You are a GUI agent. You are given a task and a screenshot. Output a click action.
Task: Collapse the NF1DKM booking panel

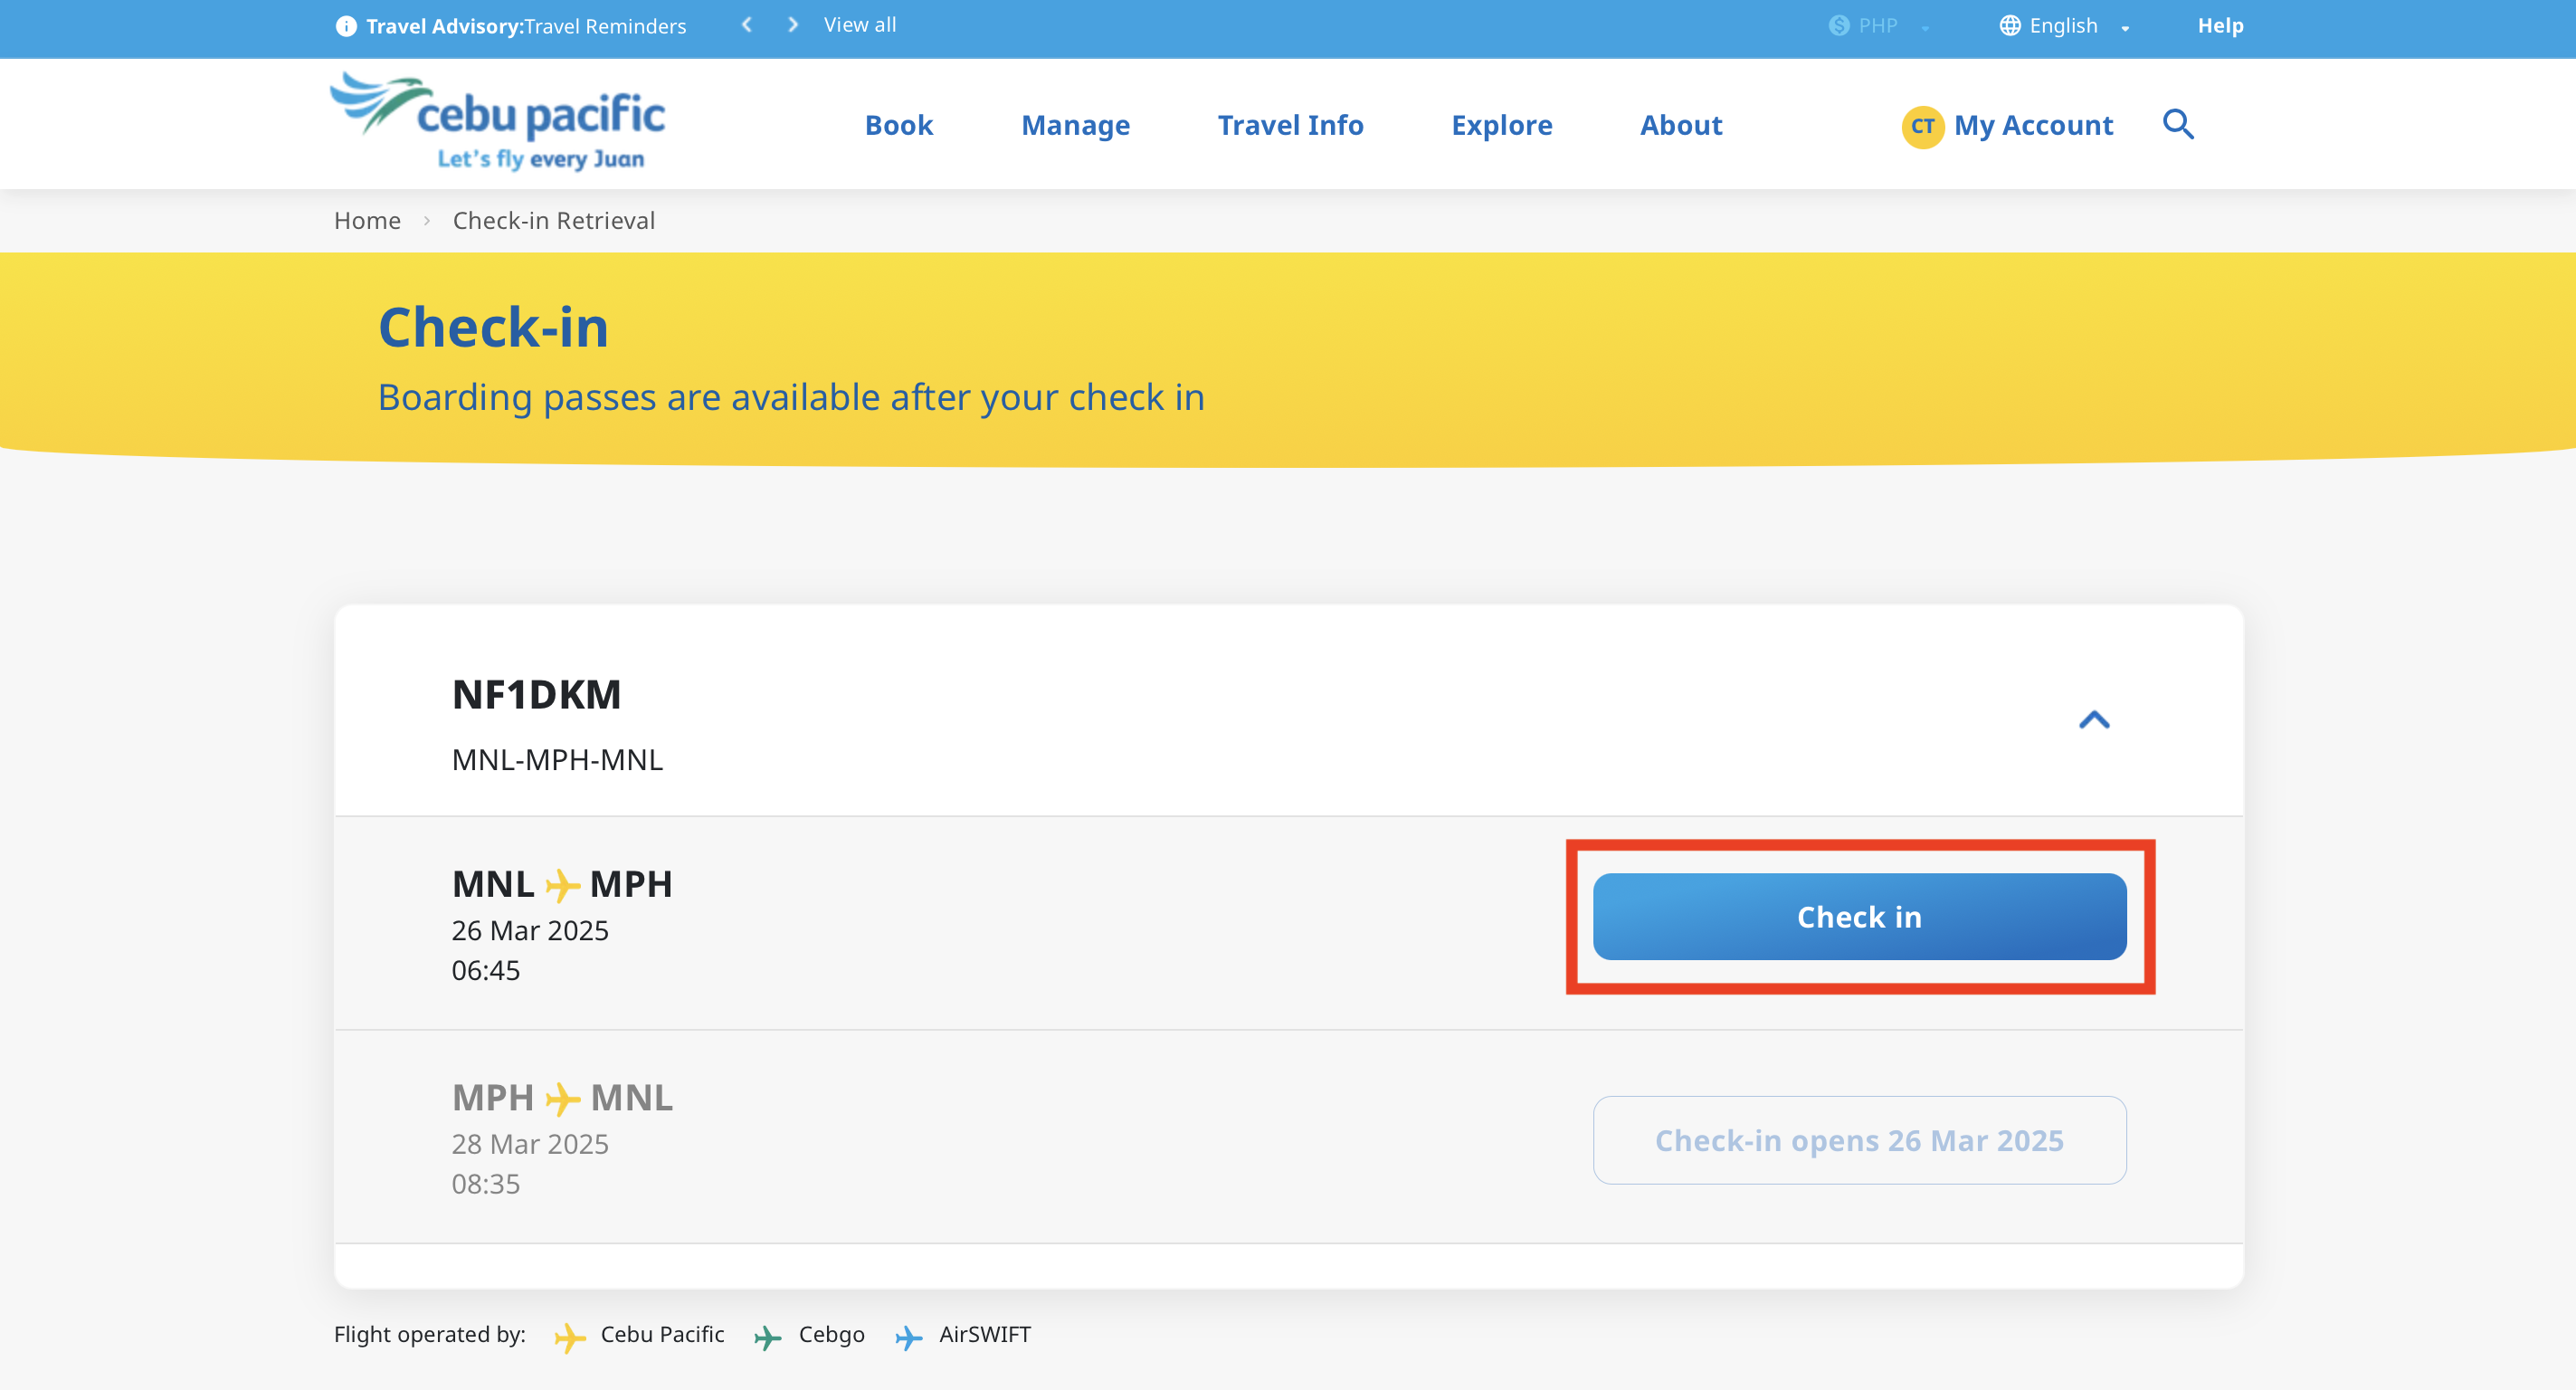(2094, 720)
